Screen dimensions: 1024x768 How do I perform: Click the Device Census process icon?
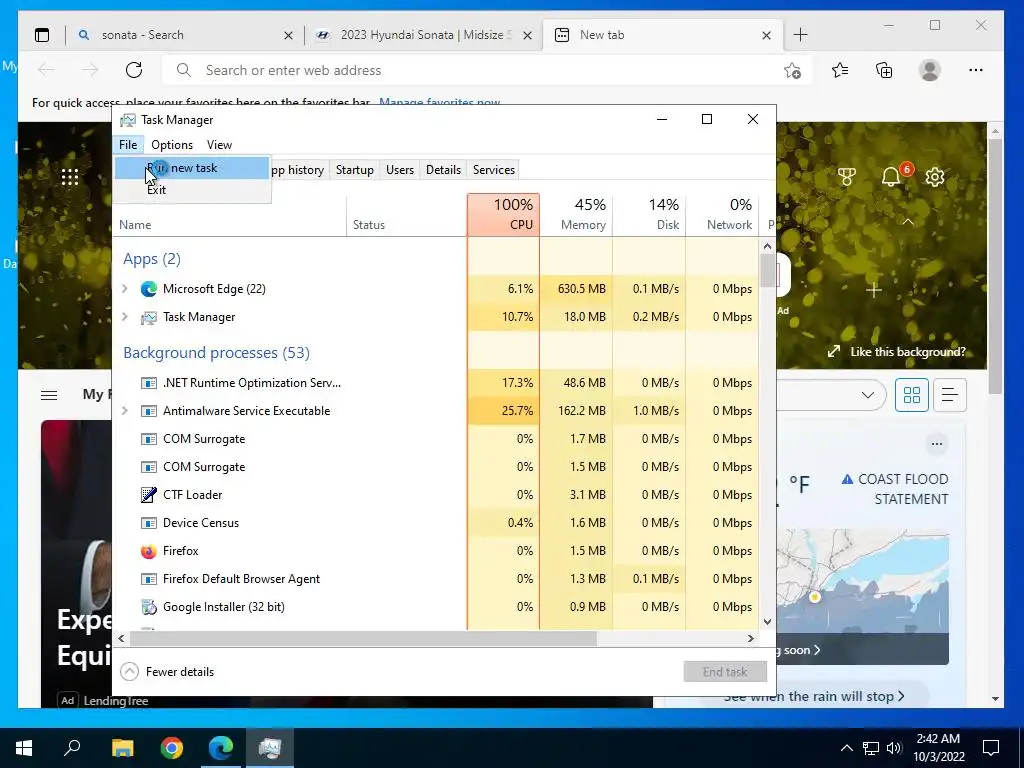click(x=149, y=523)
